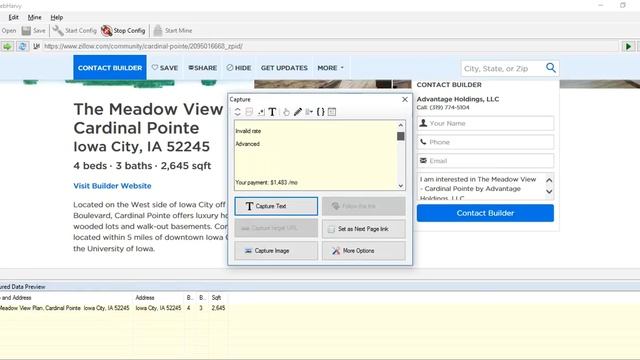The height and width of the screenshot is (360, 640).
Task: Click the Start Config wrench button
Action: point(74,31)
